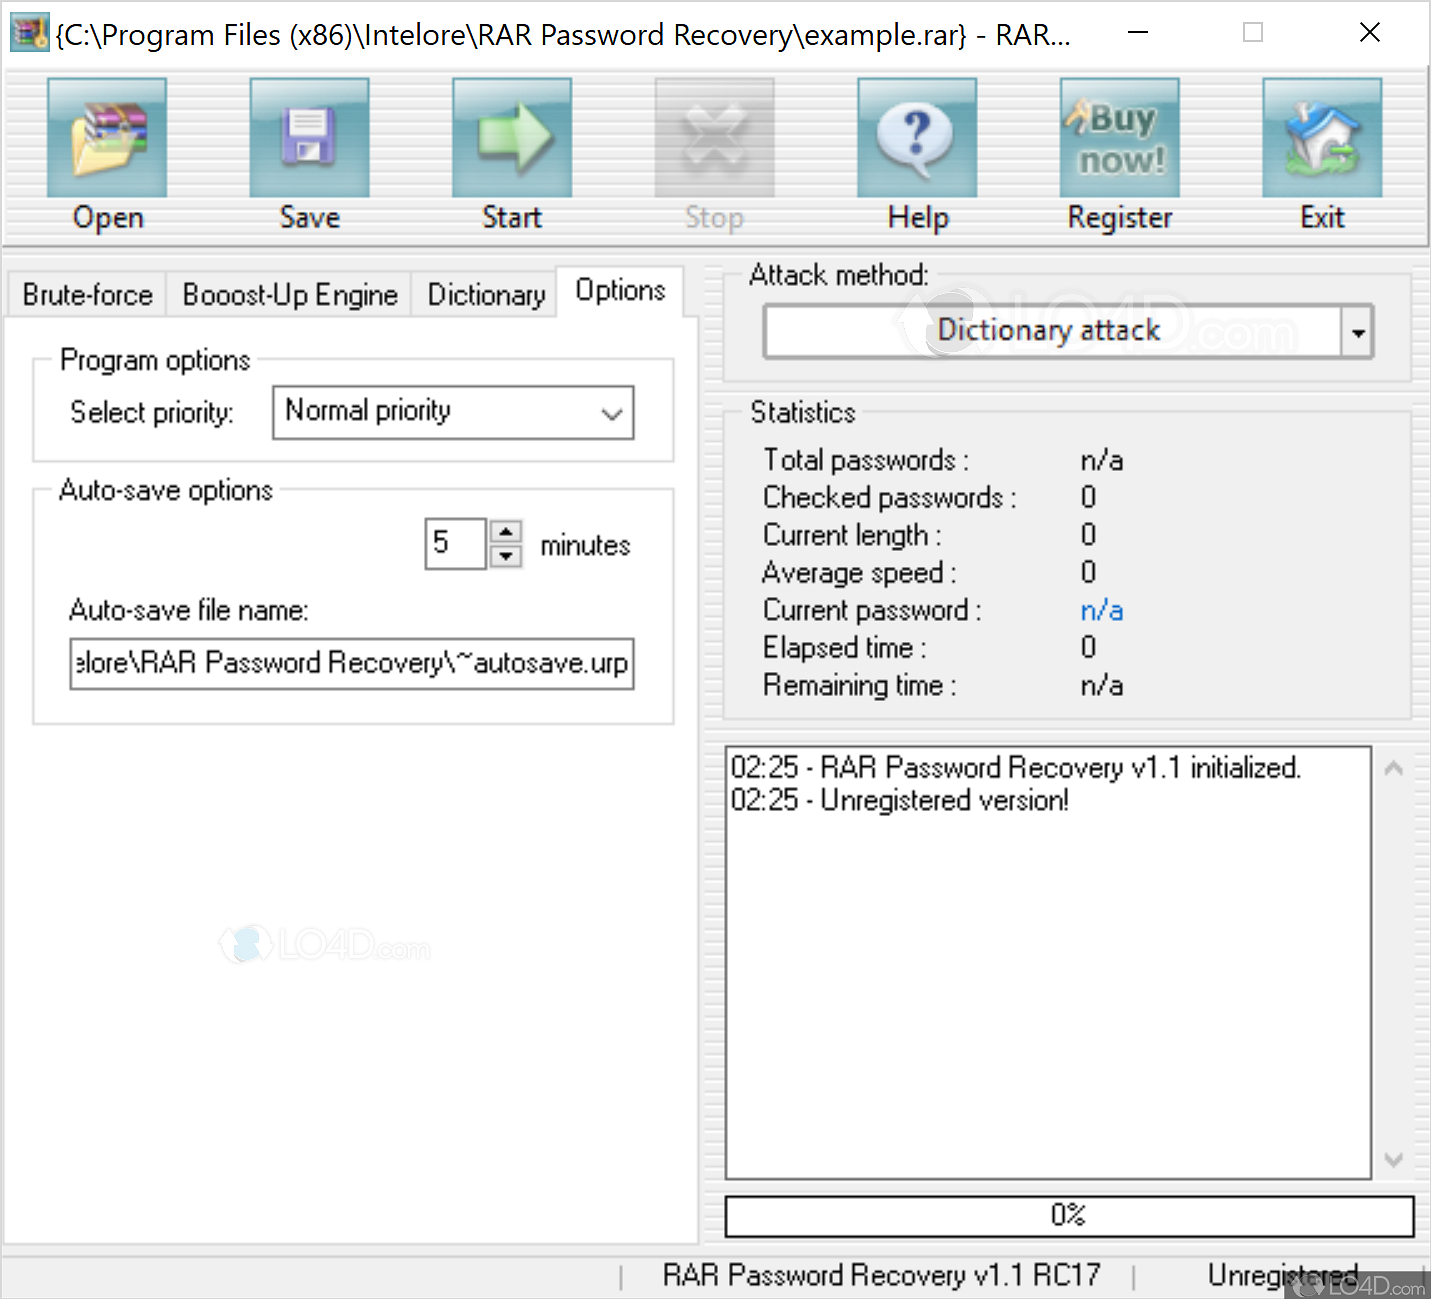Viewport: 1431px width, 1299px height.
Task: Increase auto-save minutes with up arrow
Action: tap(506, 532)
